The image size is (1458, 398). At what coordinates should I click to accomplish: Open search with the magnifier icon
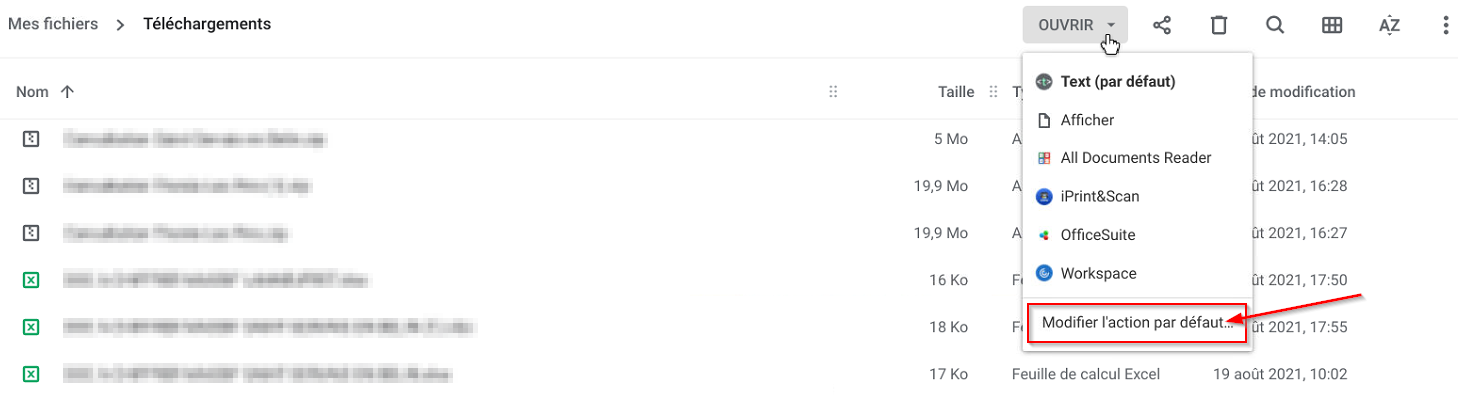[x=1275, y=25]
